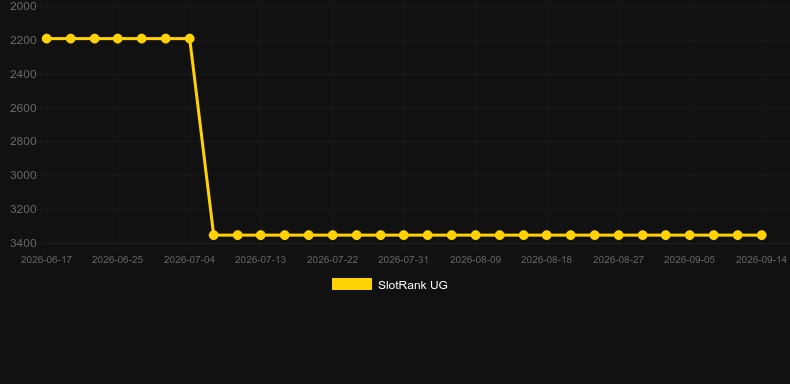Select the data point above 2026-06-25
This screenshot has height=384, width=790.
117,39
